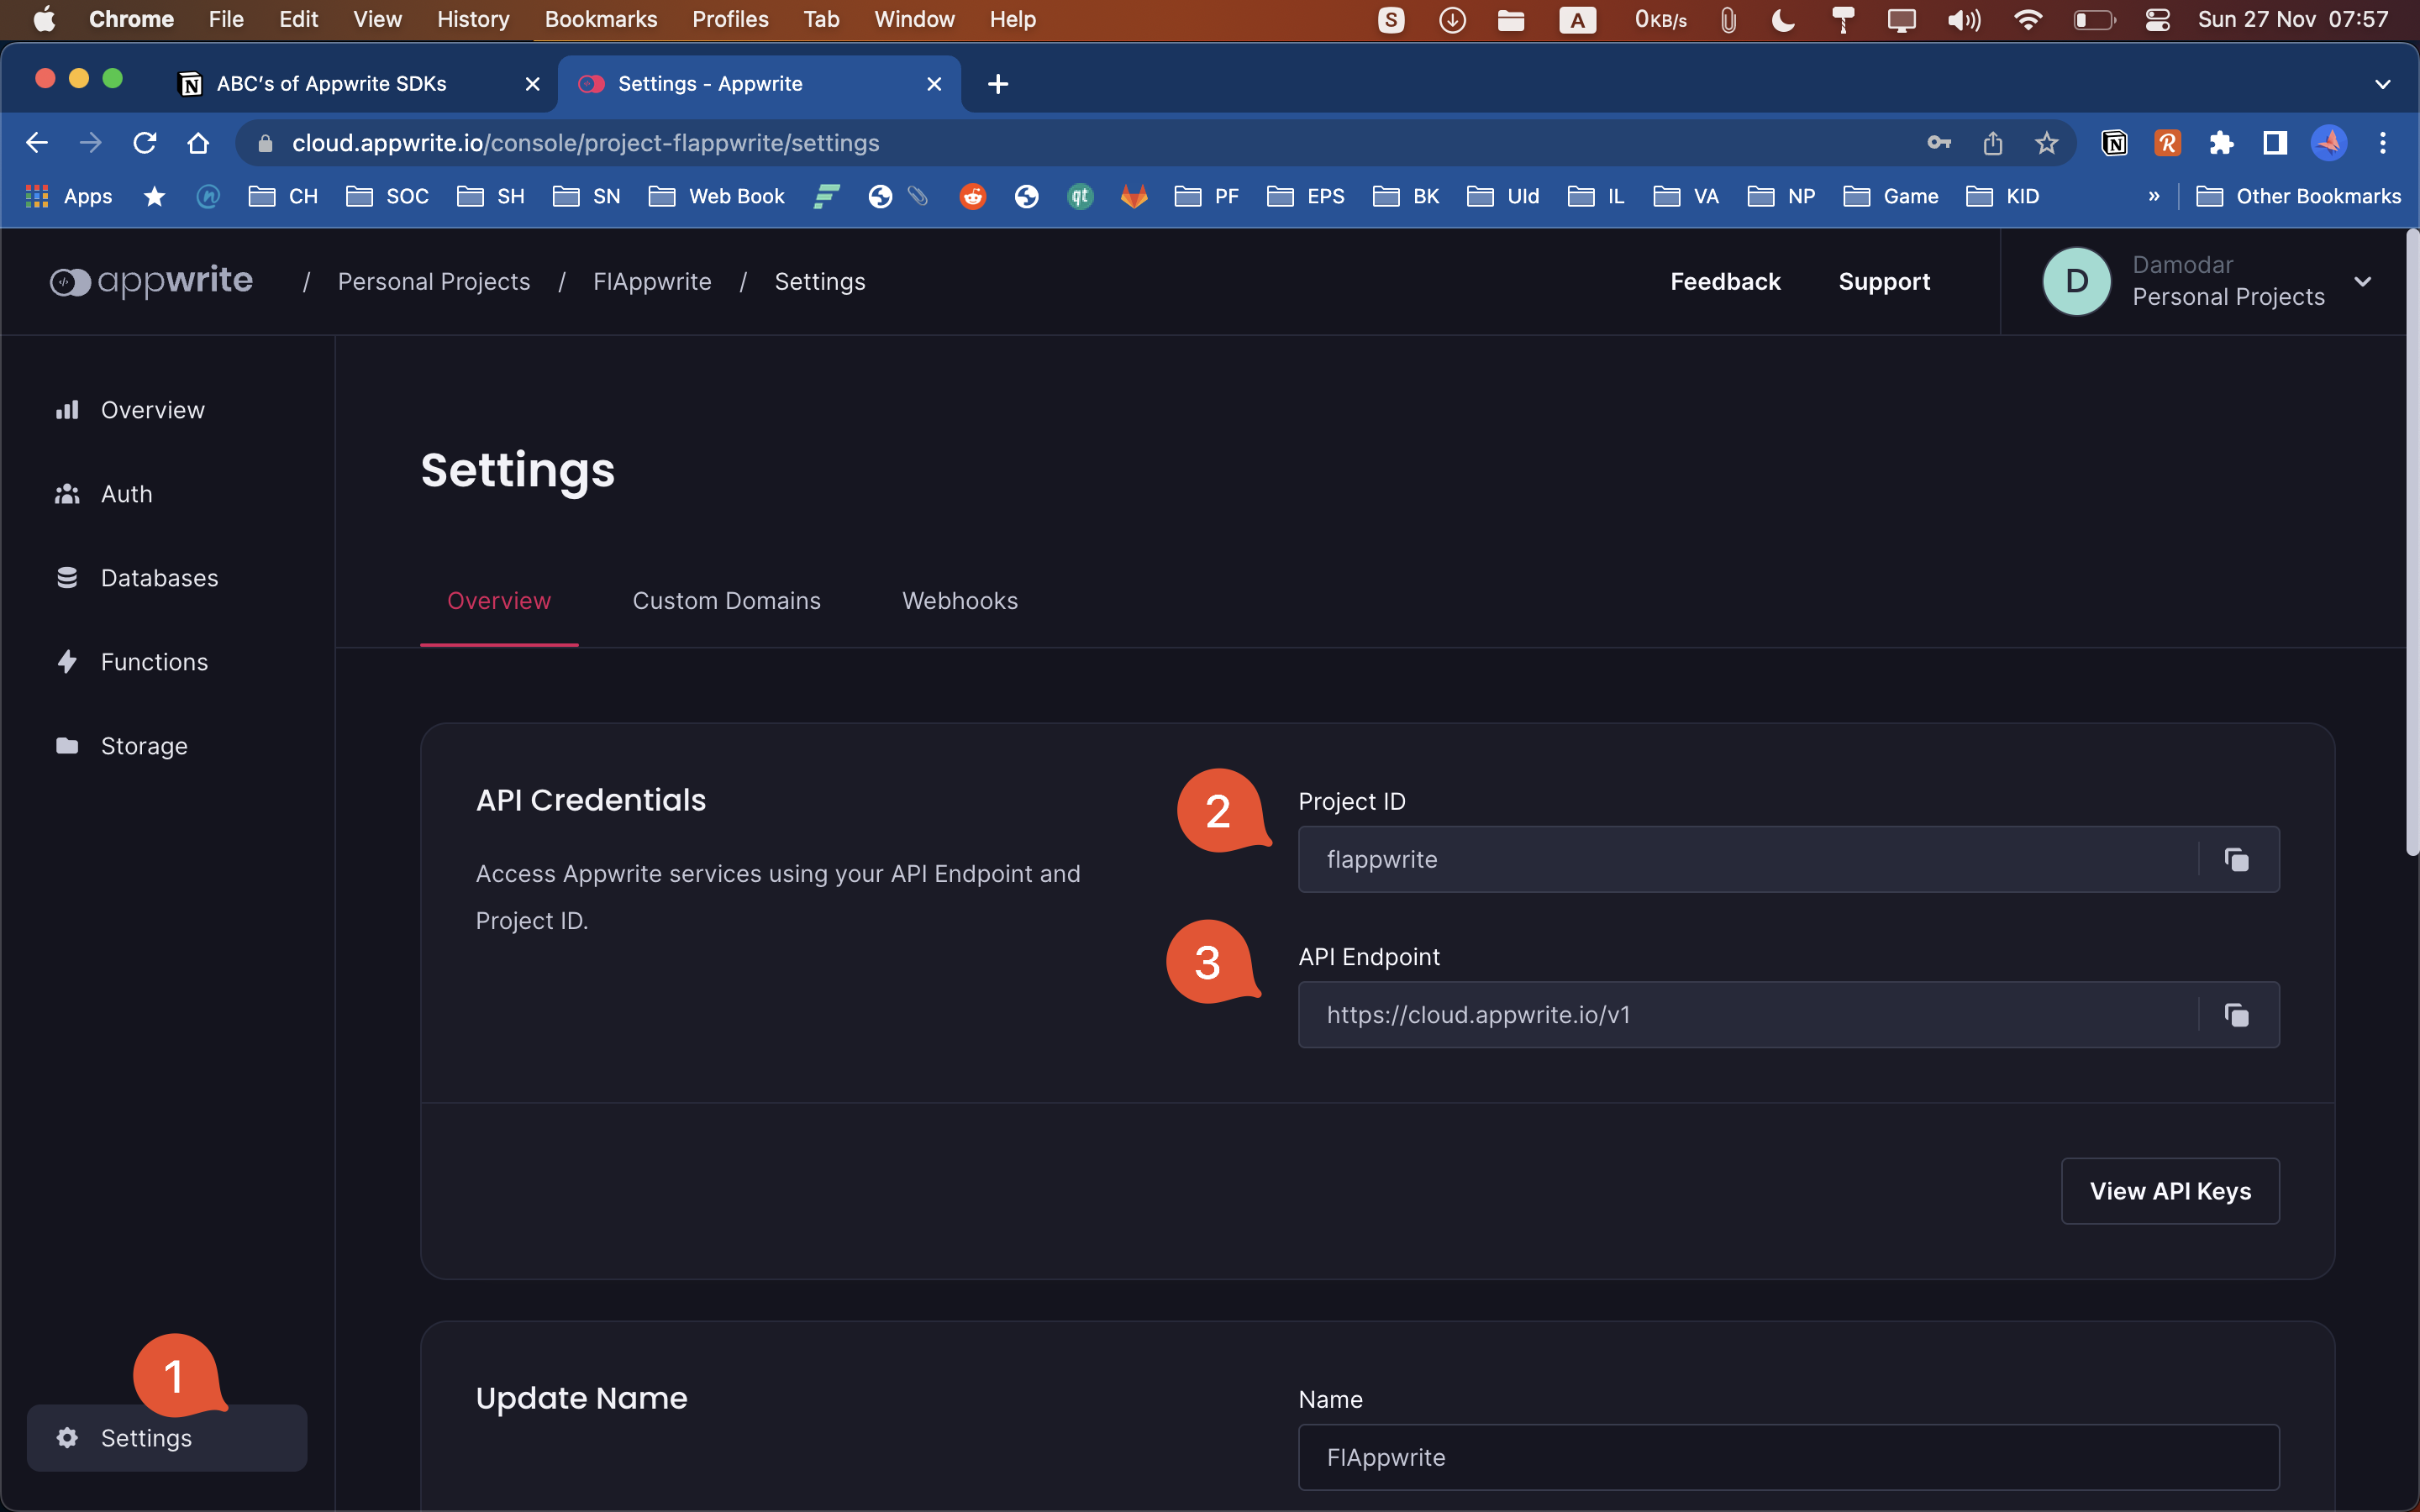
Task: Open the red R extension
Action: [x=2167, y=143]
